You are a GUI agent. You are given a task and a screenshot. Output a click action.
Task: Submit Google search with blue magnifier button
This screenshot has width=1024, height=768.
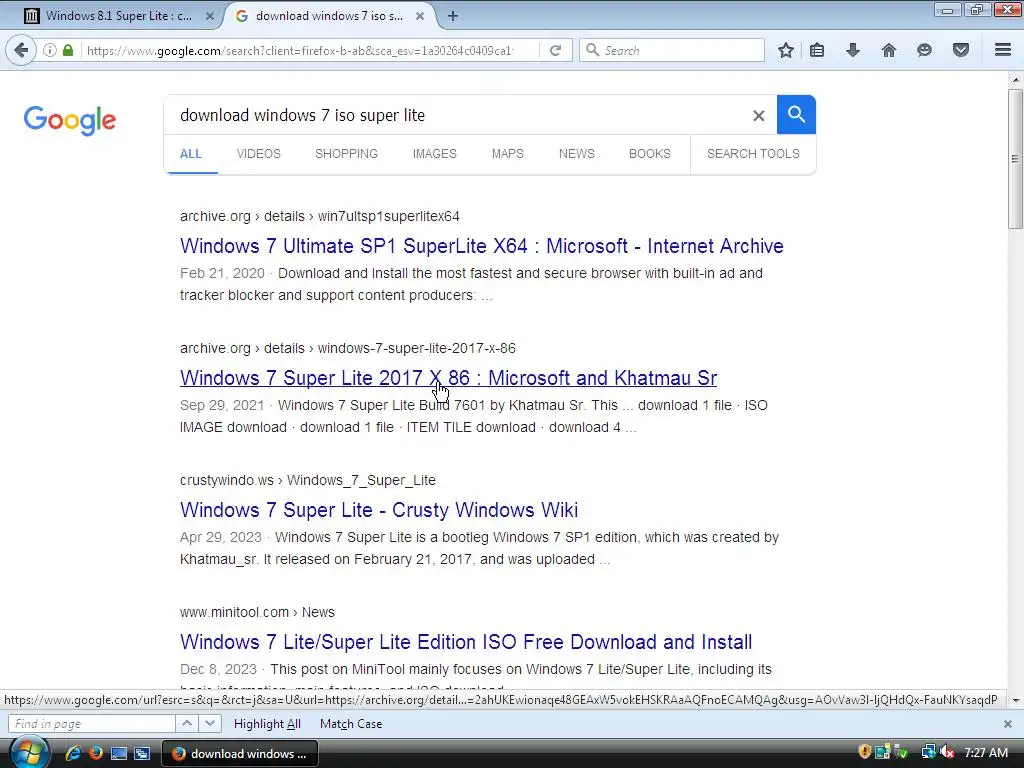click(x=796, y=115)
